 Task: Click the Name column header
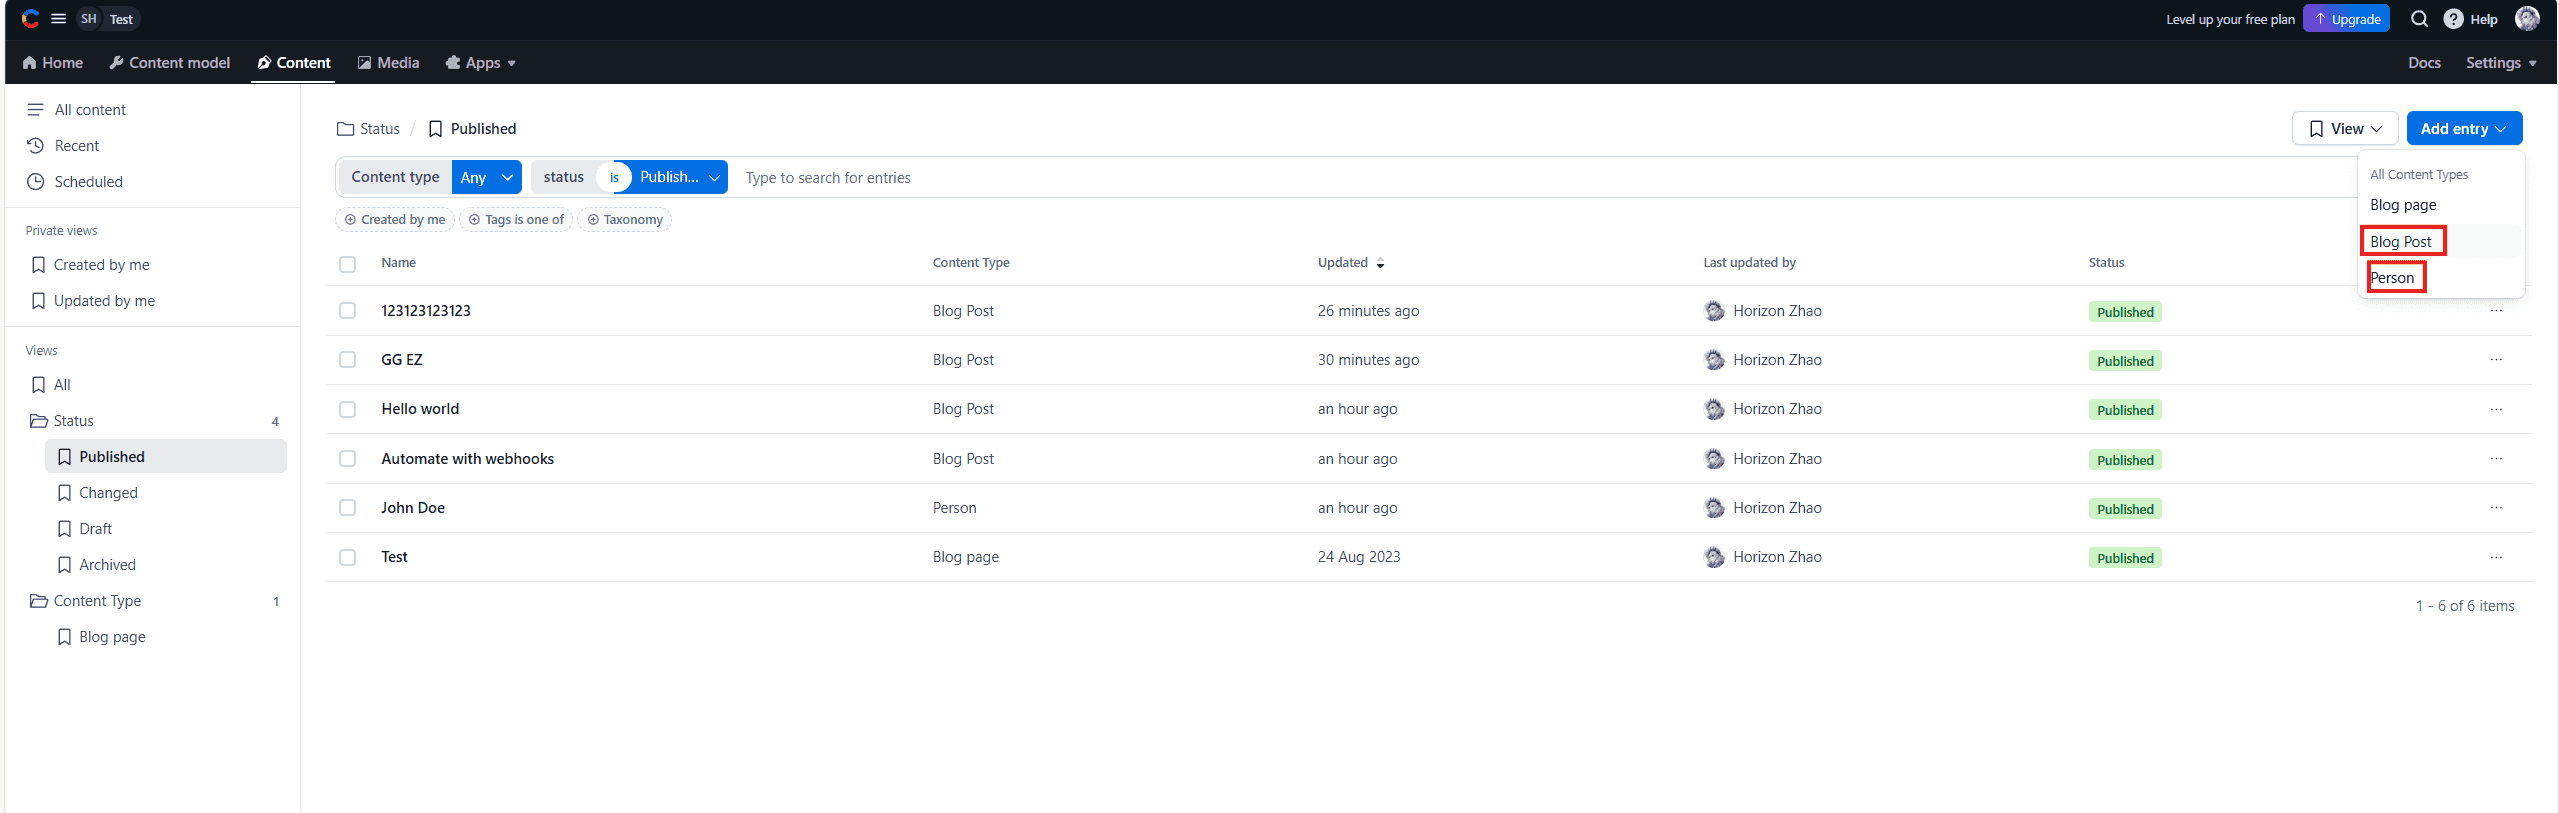(398, 263)
